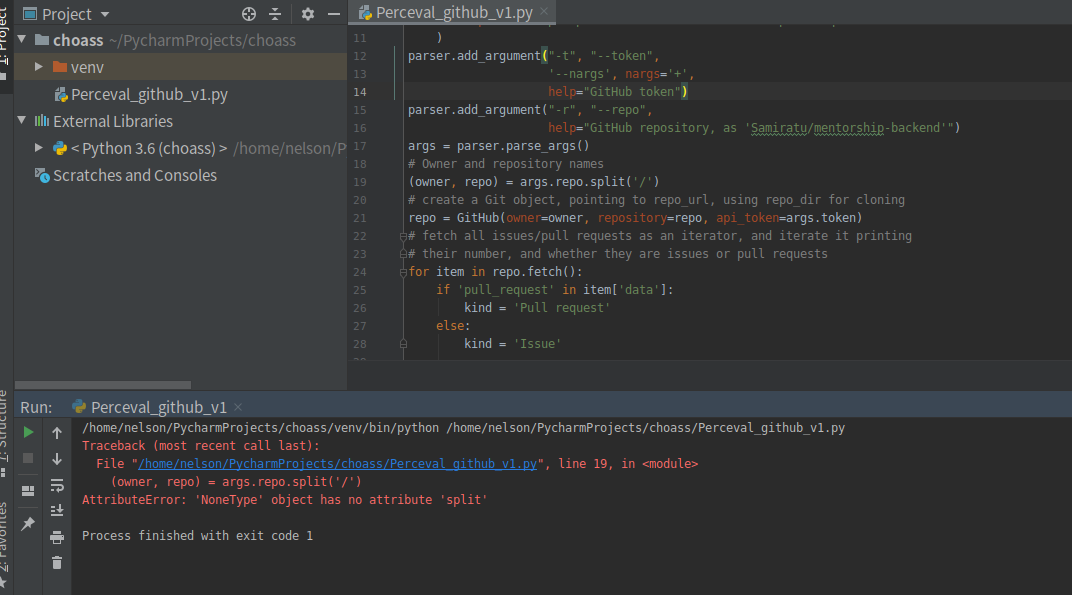The image size is (1072, 595).
Task: Select the Print console output icon
Action: [57, 535]
